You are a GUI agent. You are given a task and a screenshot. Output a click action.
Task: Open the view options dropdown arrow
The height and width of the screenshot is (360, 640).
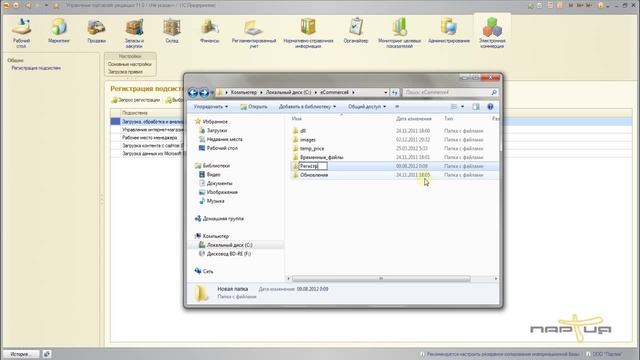[462, 107]
